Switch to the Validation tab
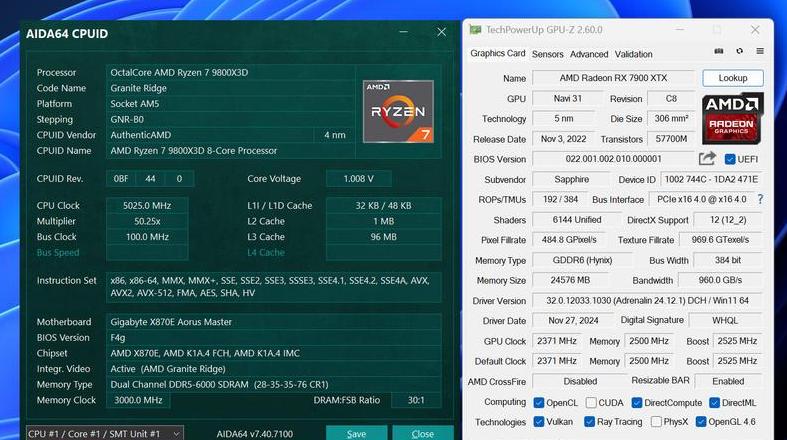This screenshot has width=787, height=440. tap(633, 54)
